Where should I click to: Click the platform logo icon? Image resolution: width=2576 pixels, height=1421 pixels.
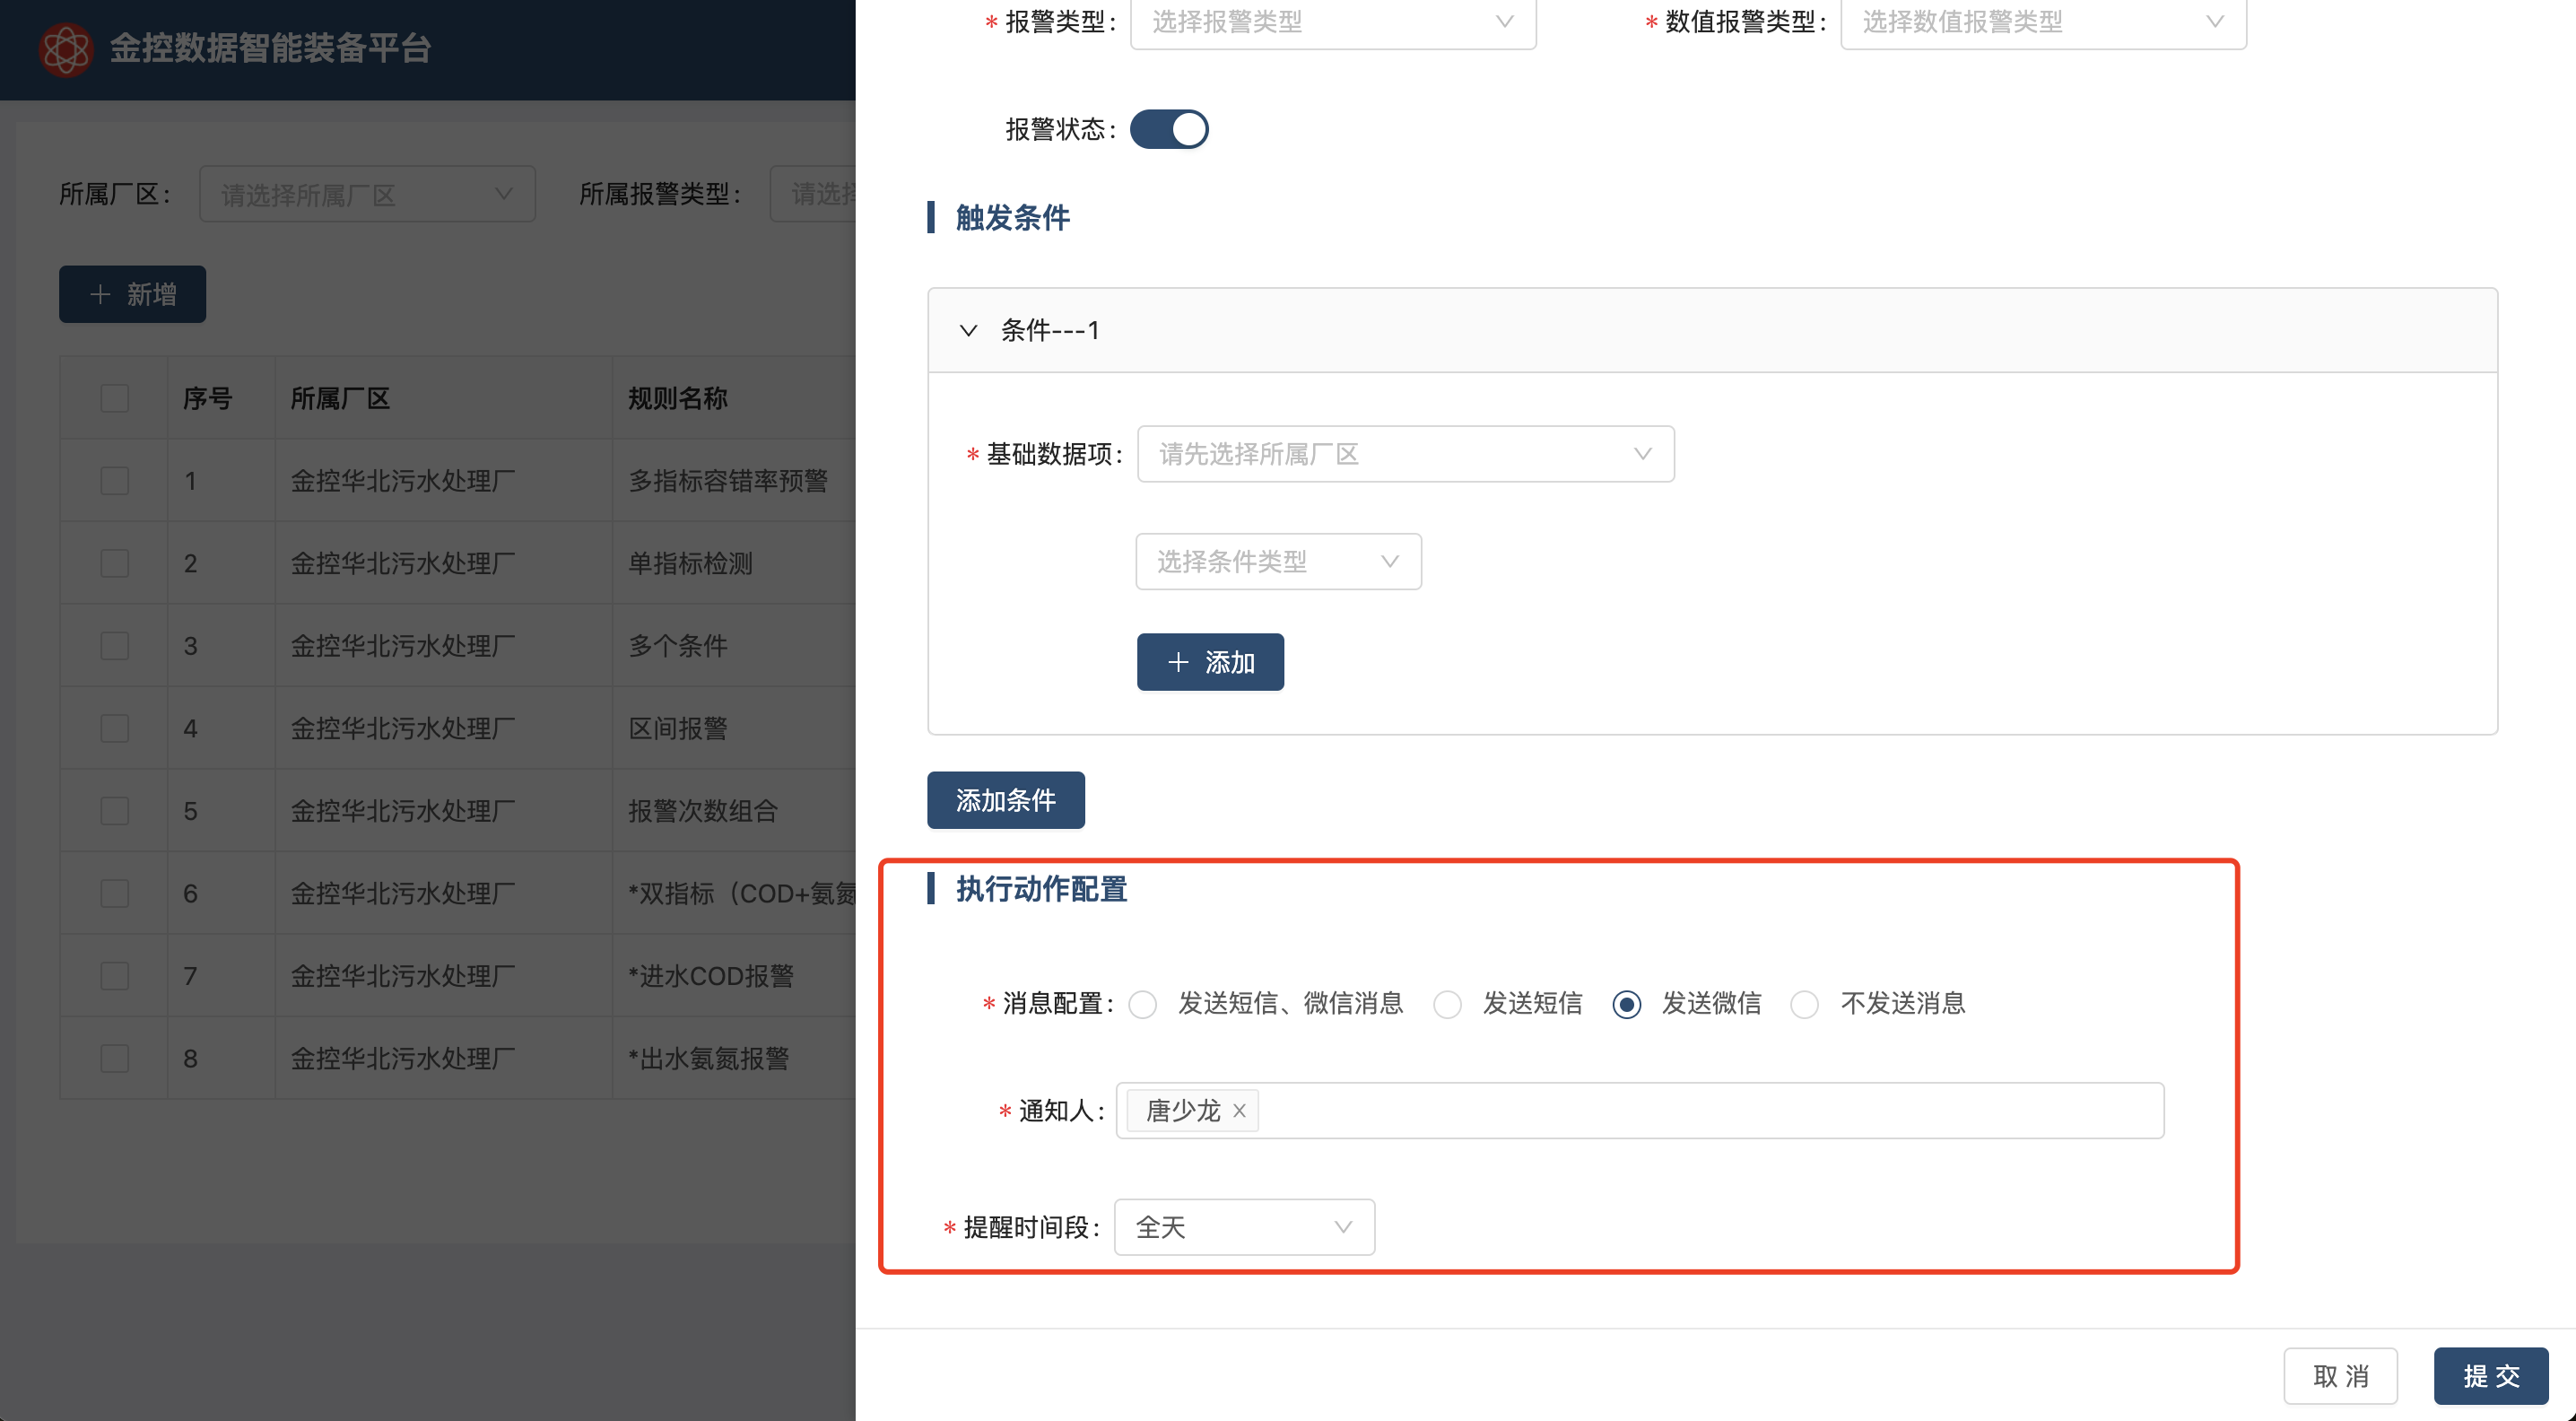[66, 49]
